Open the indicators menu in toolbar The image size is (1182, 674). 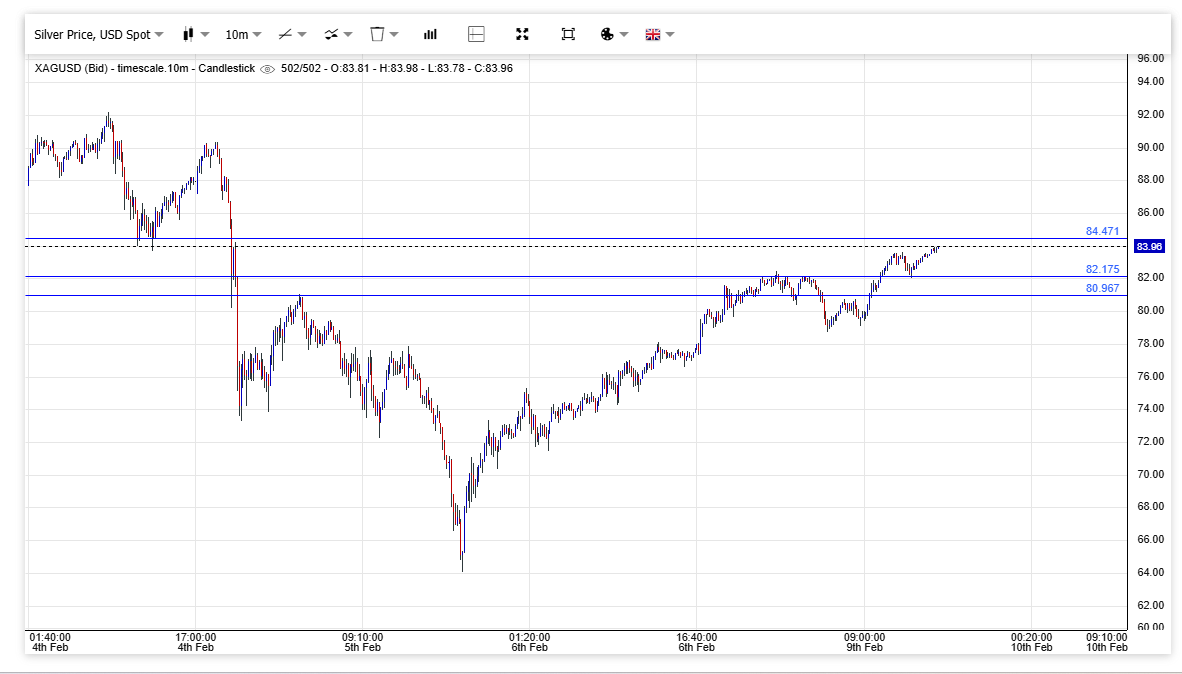338,34
